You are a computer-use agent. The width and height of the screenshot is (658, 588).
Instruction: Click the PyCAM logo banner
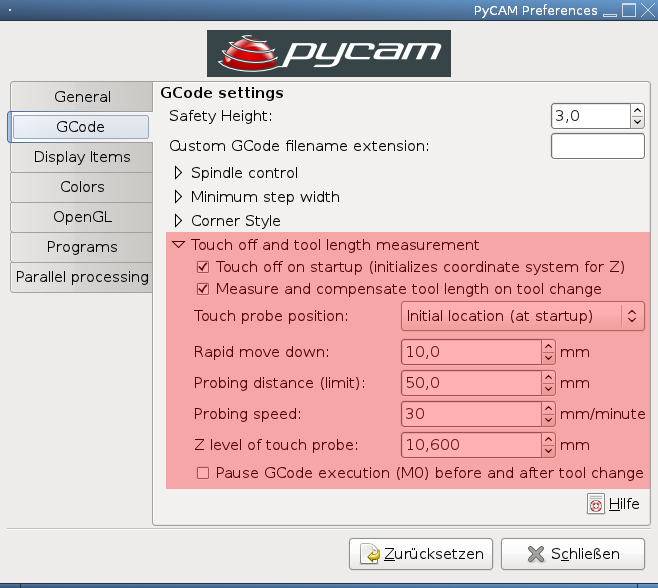328,53
